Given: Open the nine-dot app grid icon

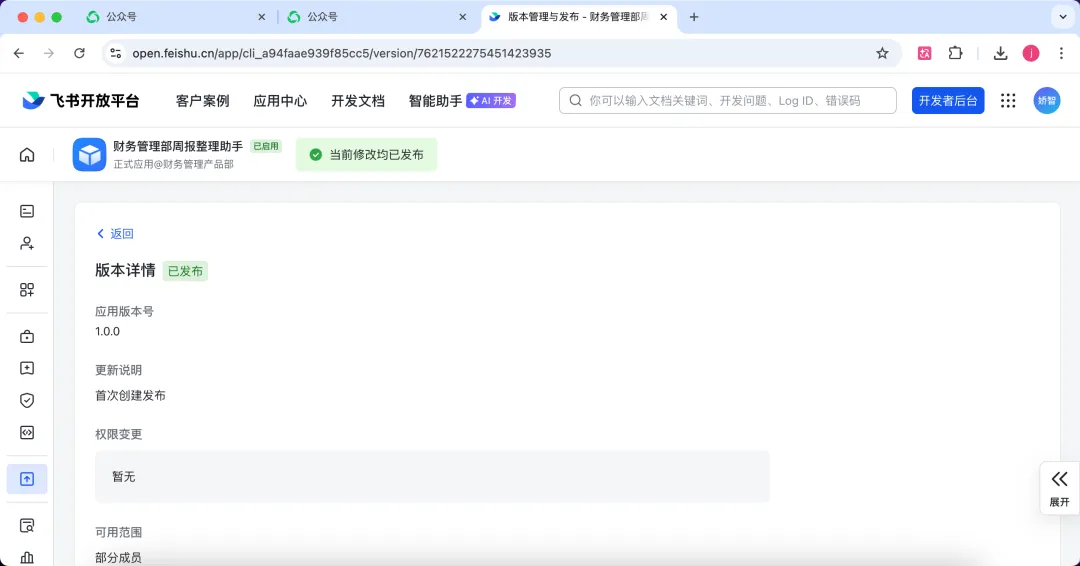Looking at the screenshot, I should coord(1008,101).
